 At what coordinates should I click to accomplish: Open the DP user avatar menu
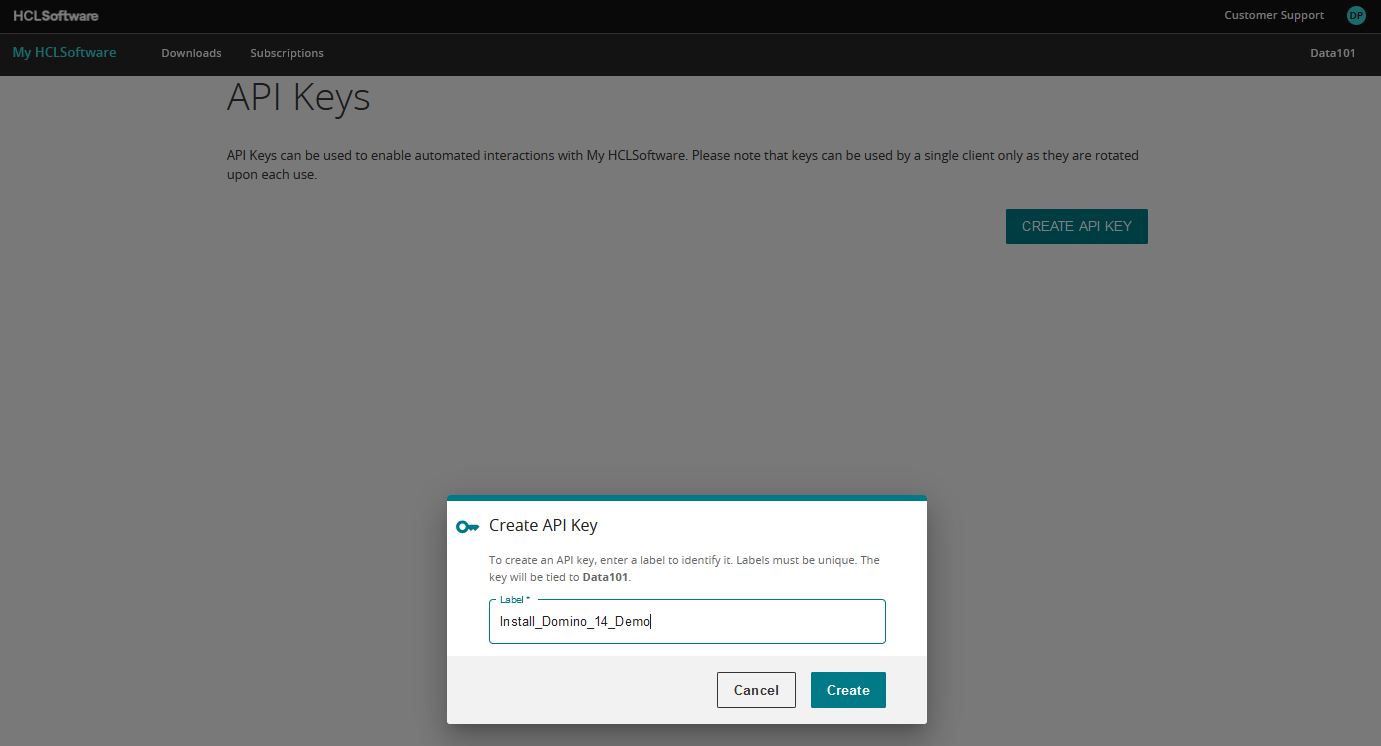(x=1356, y=15)
